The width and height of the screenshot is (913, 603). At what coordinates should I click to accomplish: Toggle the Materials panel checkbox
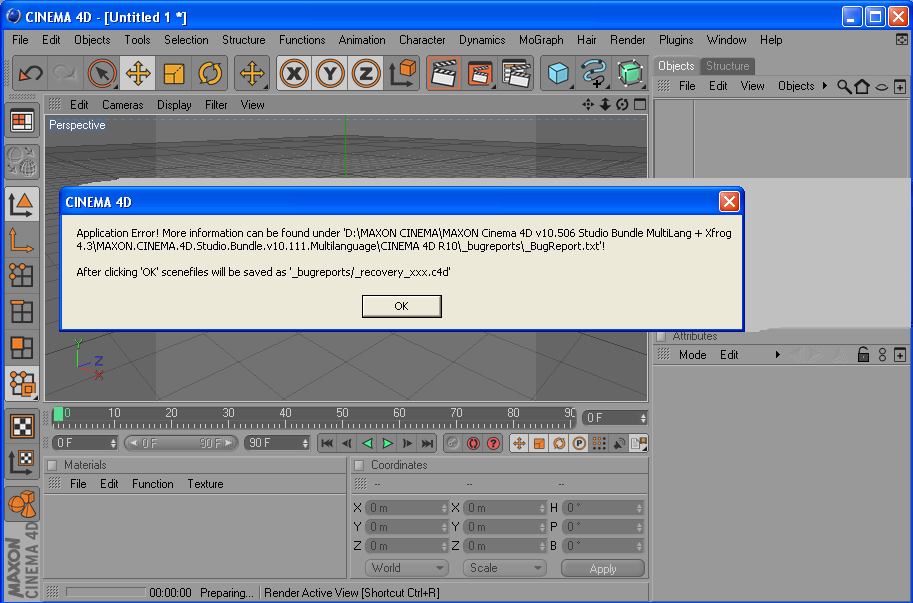(x=52, y=465)
